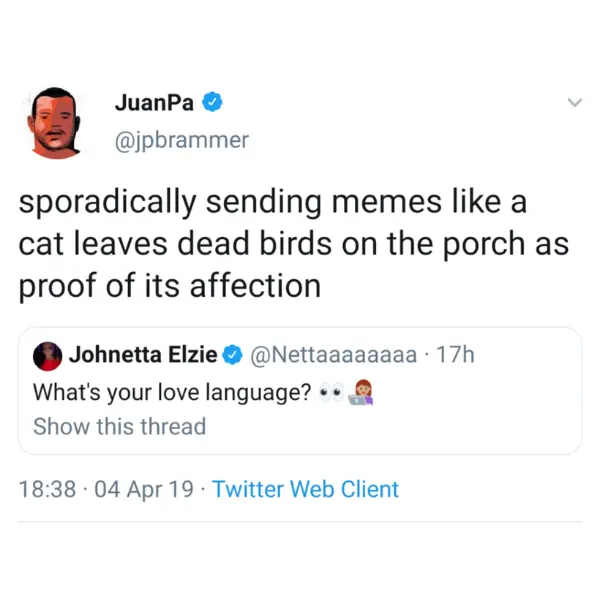600x600 pixels.
Task: Click JuanPa's blue verified badge
Action: [x=213, y=101]
